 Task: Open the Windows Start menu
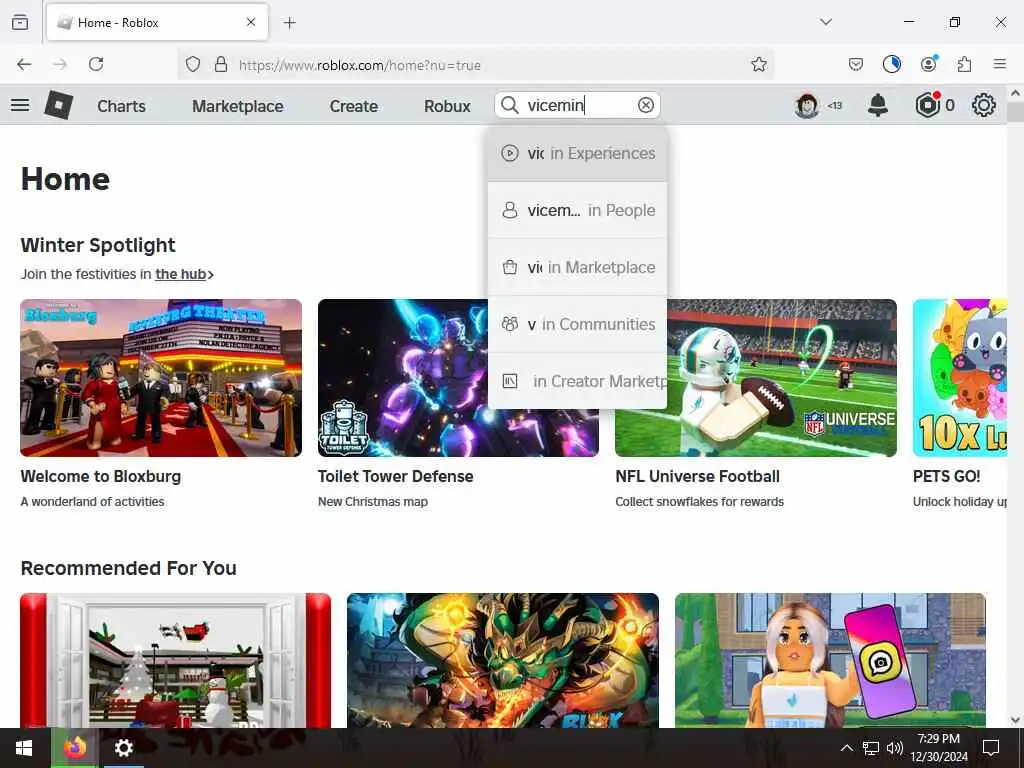click(24, 748)
